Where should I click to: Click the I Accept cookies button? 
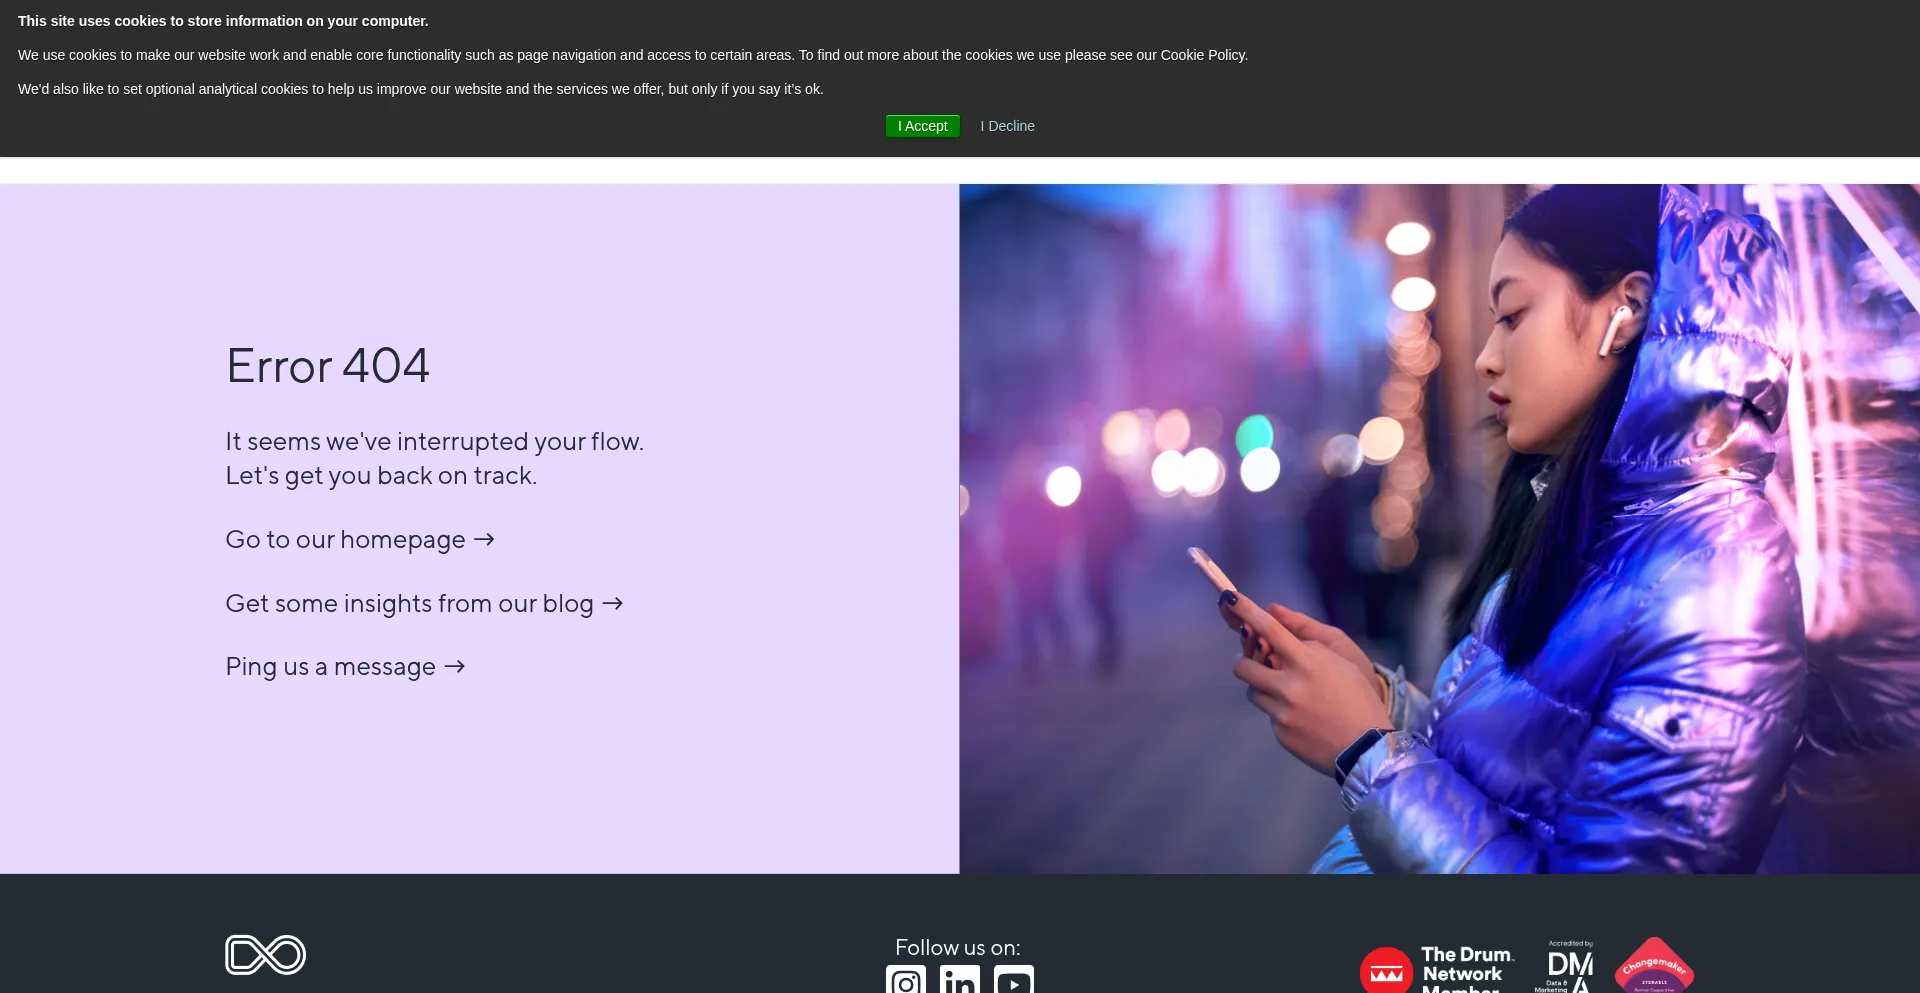[x=922, y=126]
